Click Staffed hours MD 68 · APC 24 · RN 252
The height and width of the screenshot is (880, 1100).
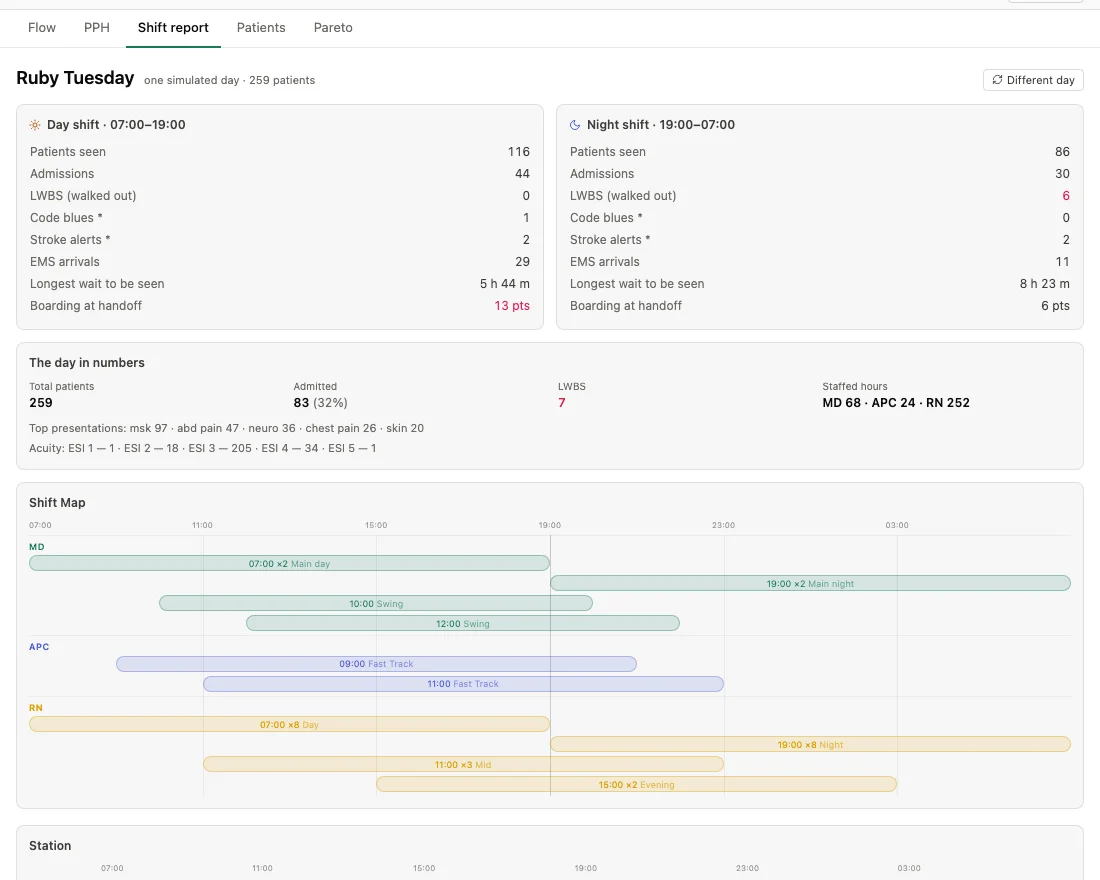[896, 403]
